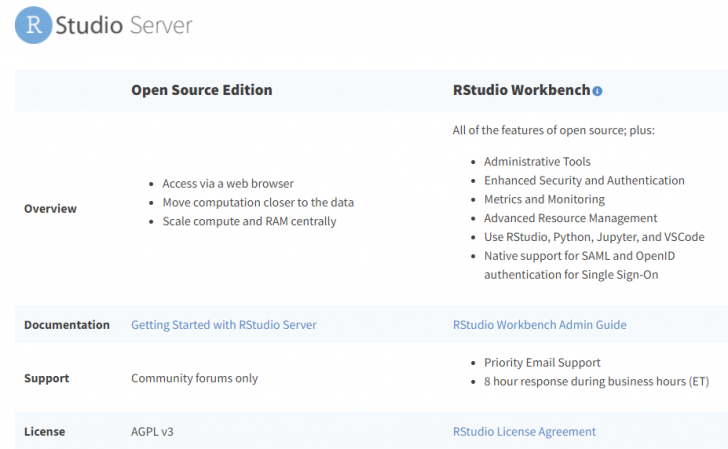Click the Documentation row label
The image size is (728, 449).
(67, 325)
